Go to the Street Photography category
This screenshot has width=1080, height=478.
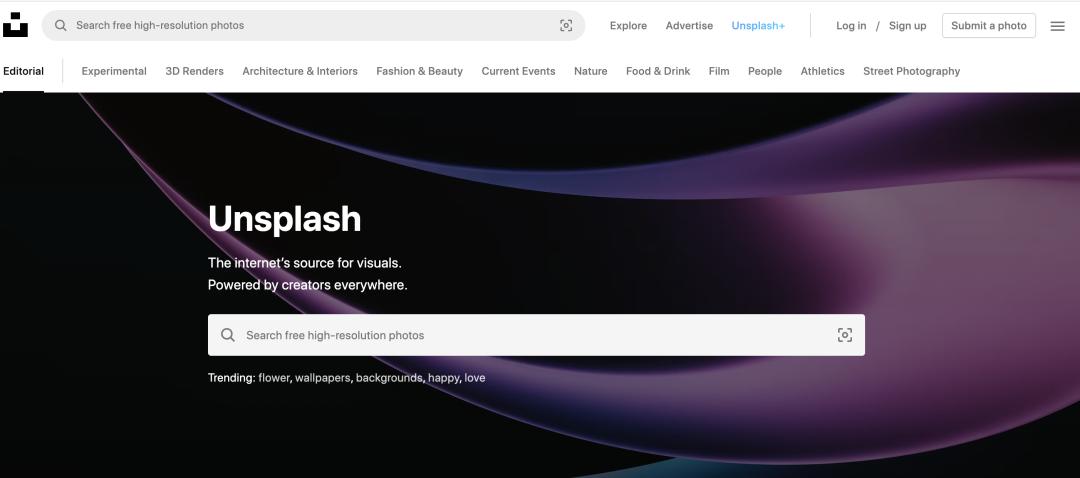911,71
